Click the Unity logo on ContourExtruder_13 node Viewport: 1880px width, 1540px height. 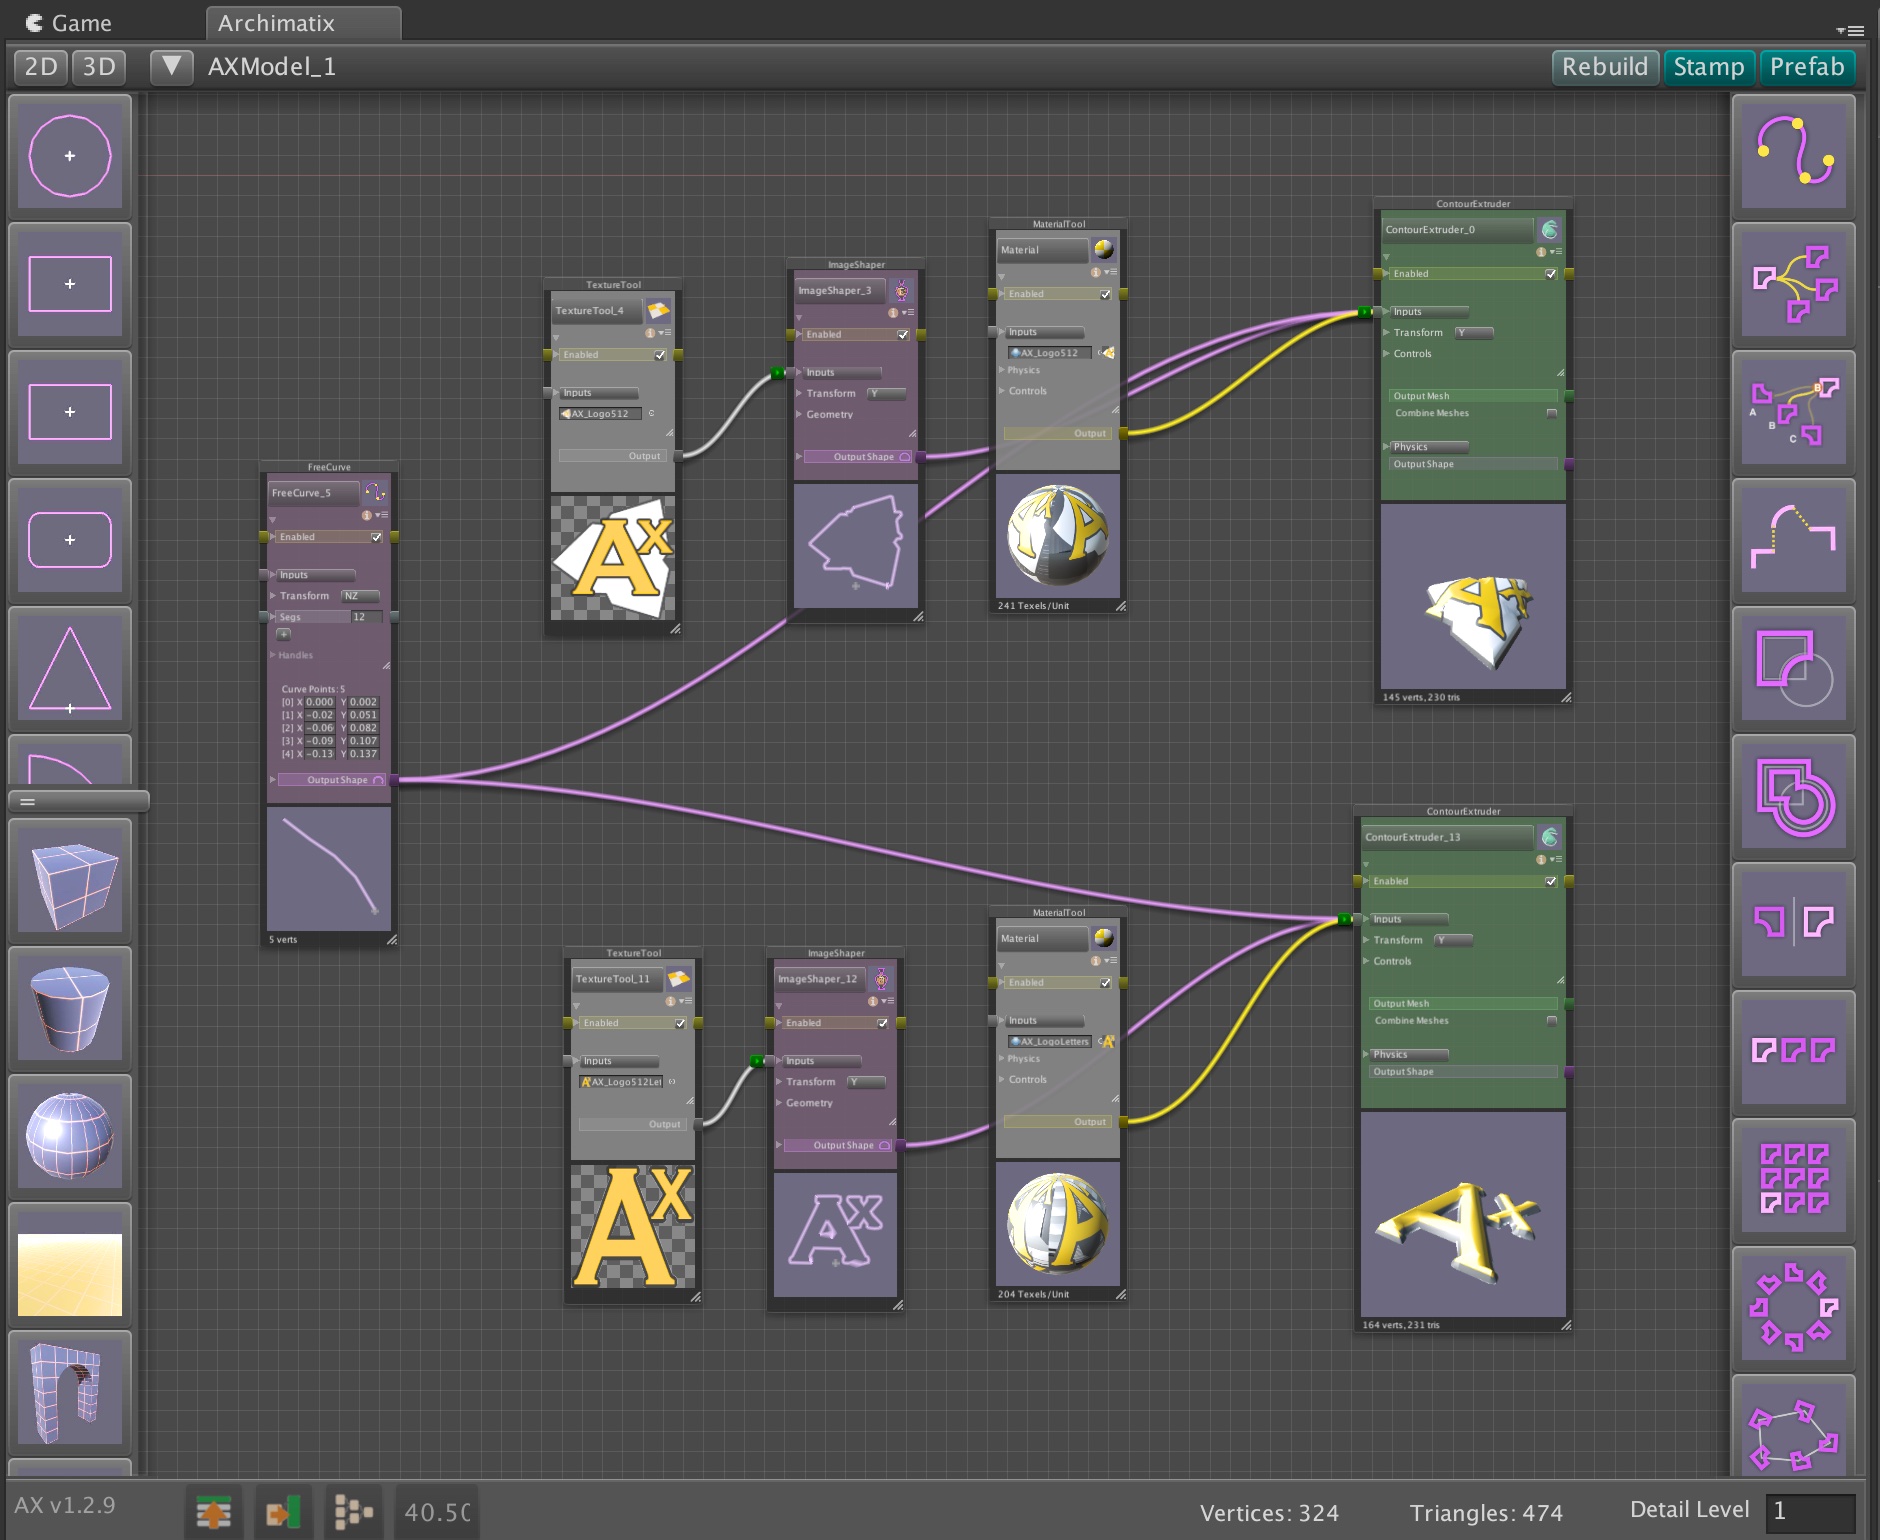coord(1549,837)
